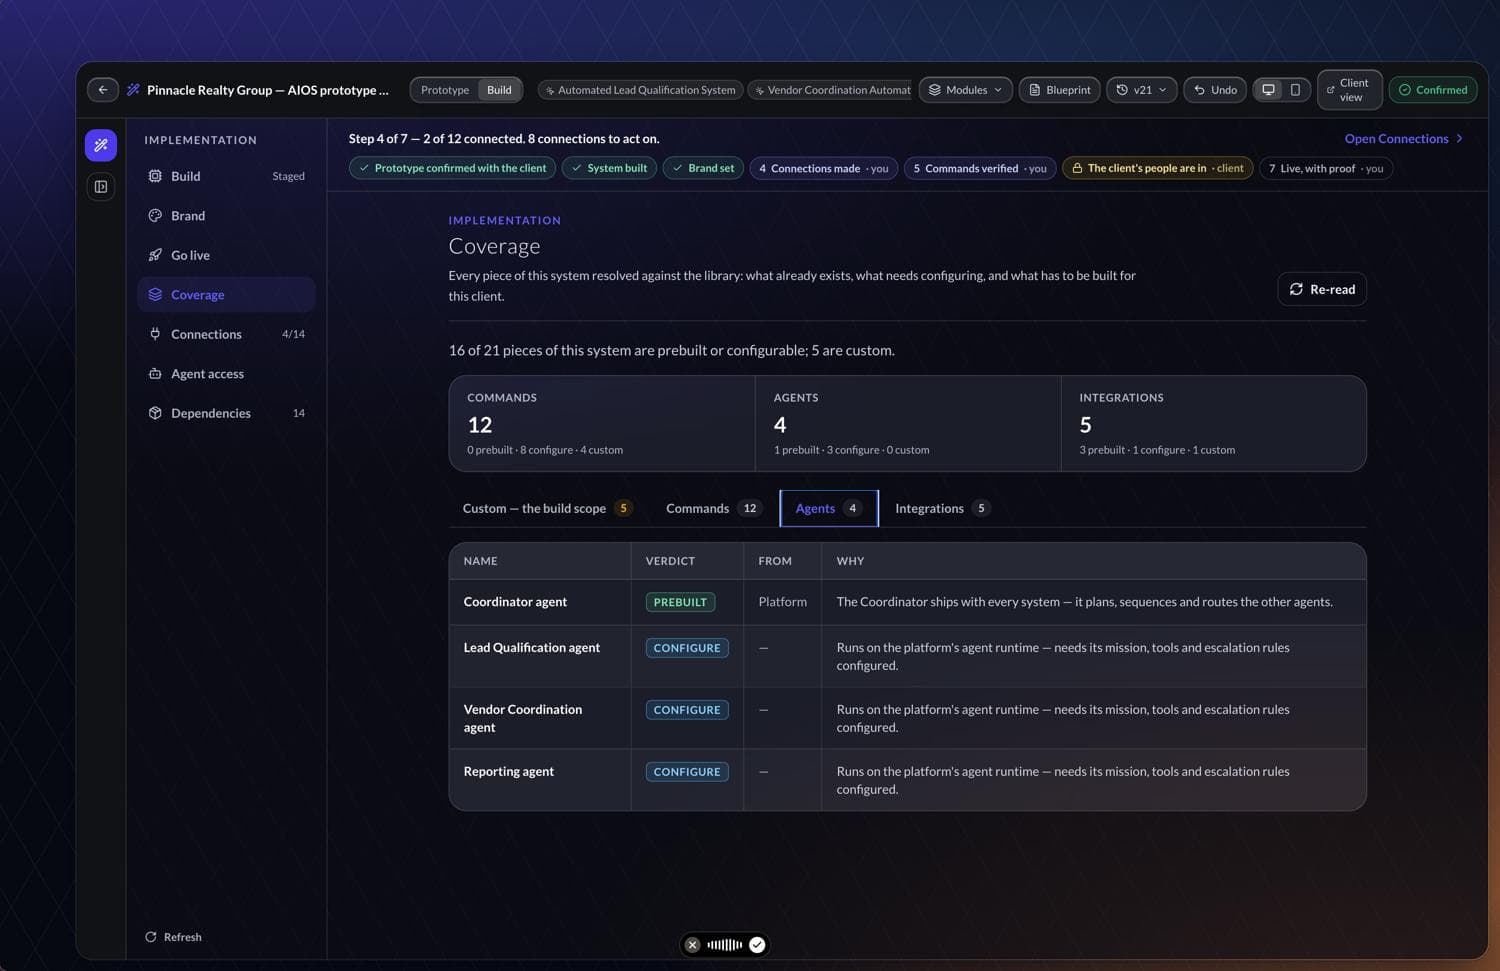Open Vendor Coordination Automation tab
Image resolution: width=1500 pixels, height=971 pixels.
(x=830, y=90)
